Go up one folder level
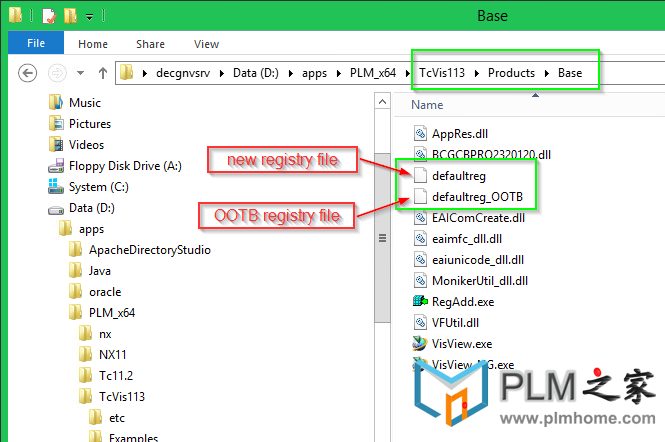Screen dimensions: 665x442 coord(103,73)
